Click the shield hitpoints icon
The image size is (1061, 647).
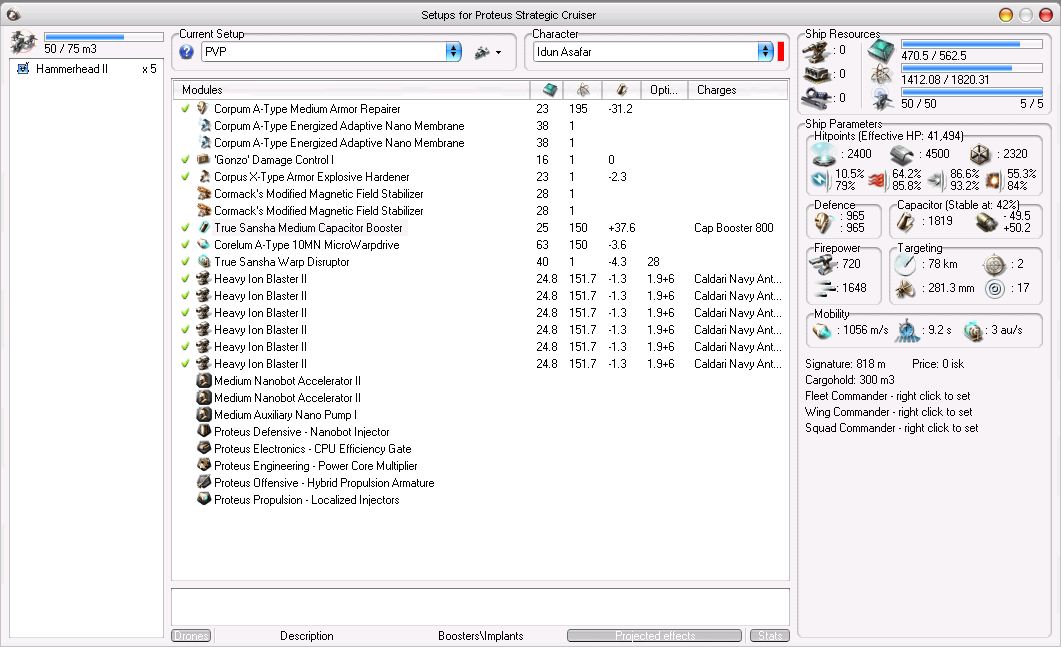pos(823,154)
